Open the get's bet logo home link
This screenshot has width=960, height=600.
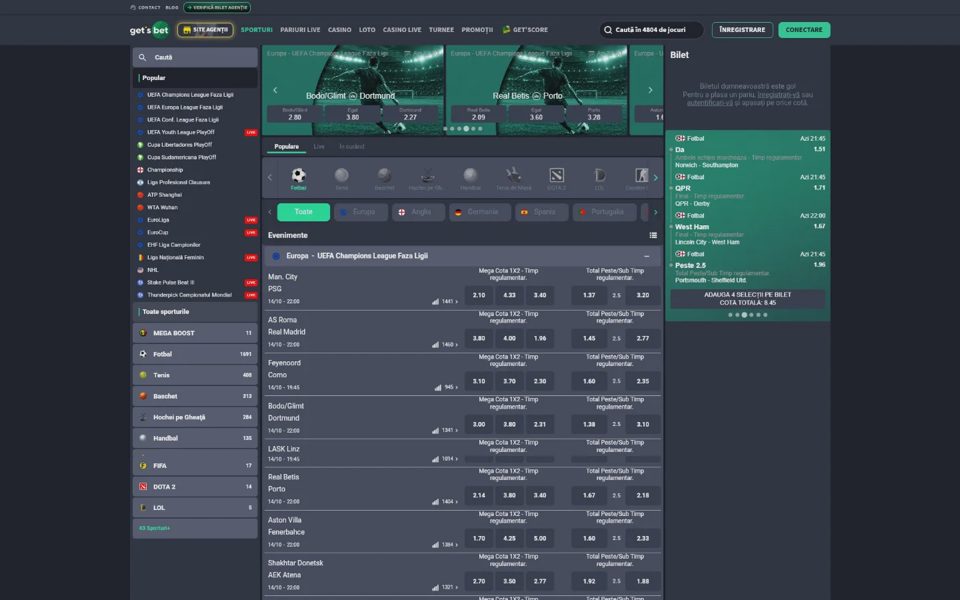point(149,30)
